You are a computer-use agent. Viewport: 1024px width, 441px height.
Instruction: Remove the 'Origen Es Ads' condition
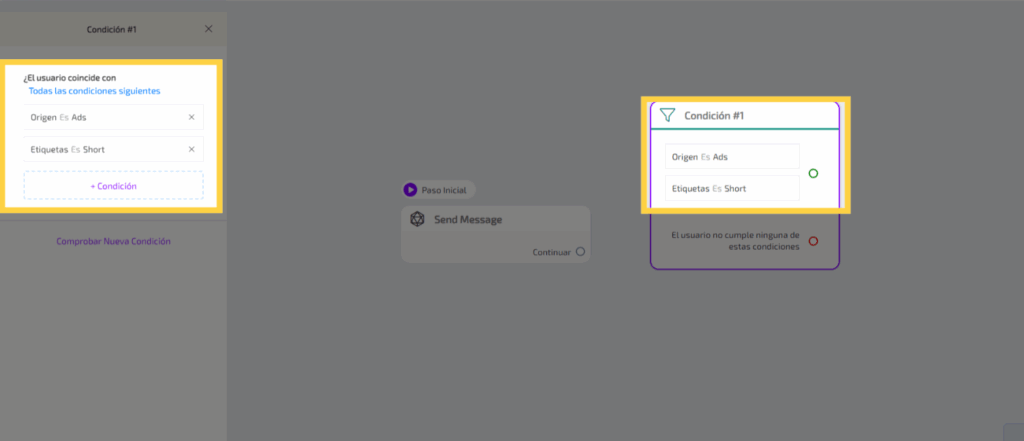pos(191,117)
